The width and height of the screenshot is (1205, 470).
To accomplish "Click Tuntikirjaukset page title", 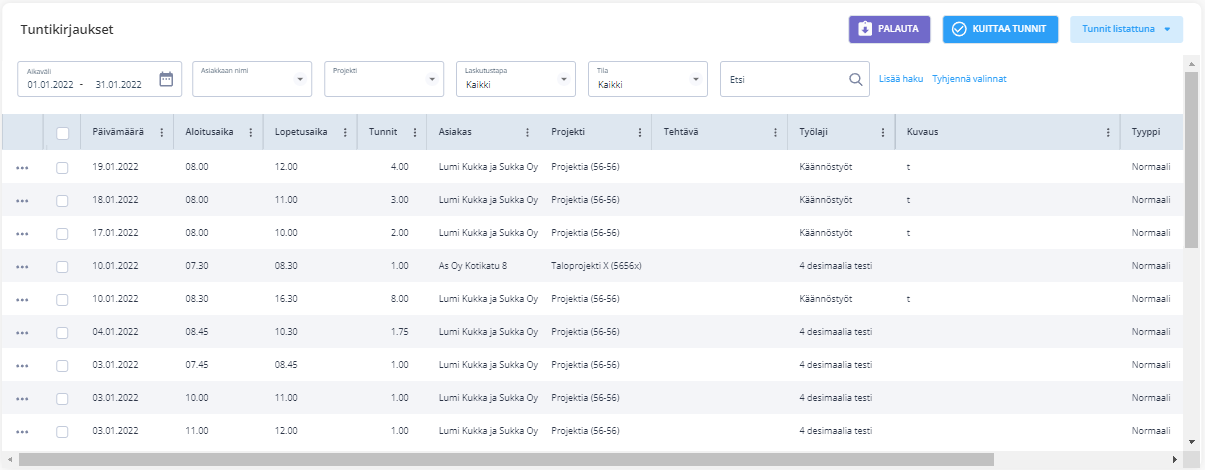I will [x=67, y=29].
